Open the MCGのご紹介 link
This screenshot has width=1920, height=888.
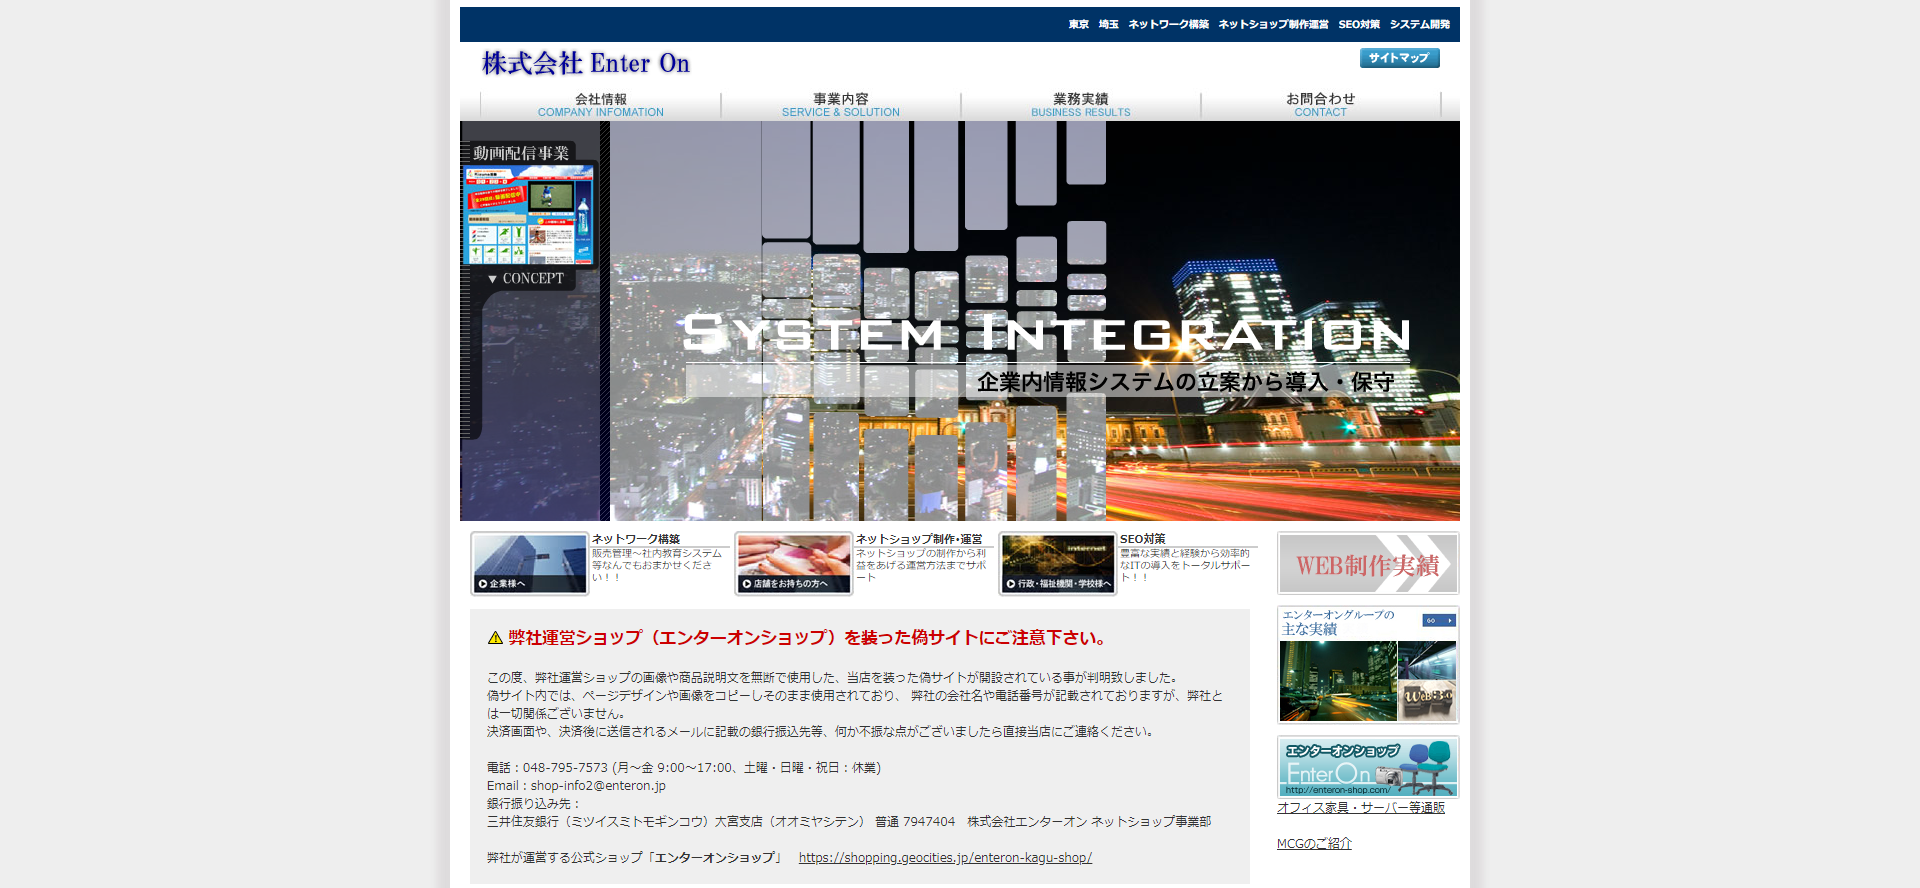pyautogui.click(x=1314, y=844)
